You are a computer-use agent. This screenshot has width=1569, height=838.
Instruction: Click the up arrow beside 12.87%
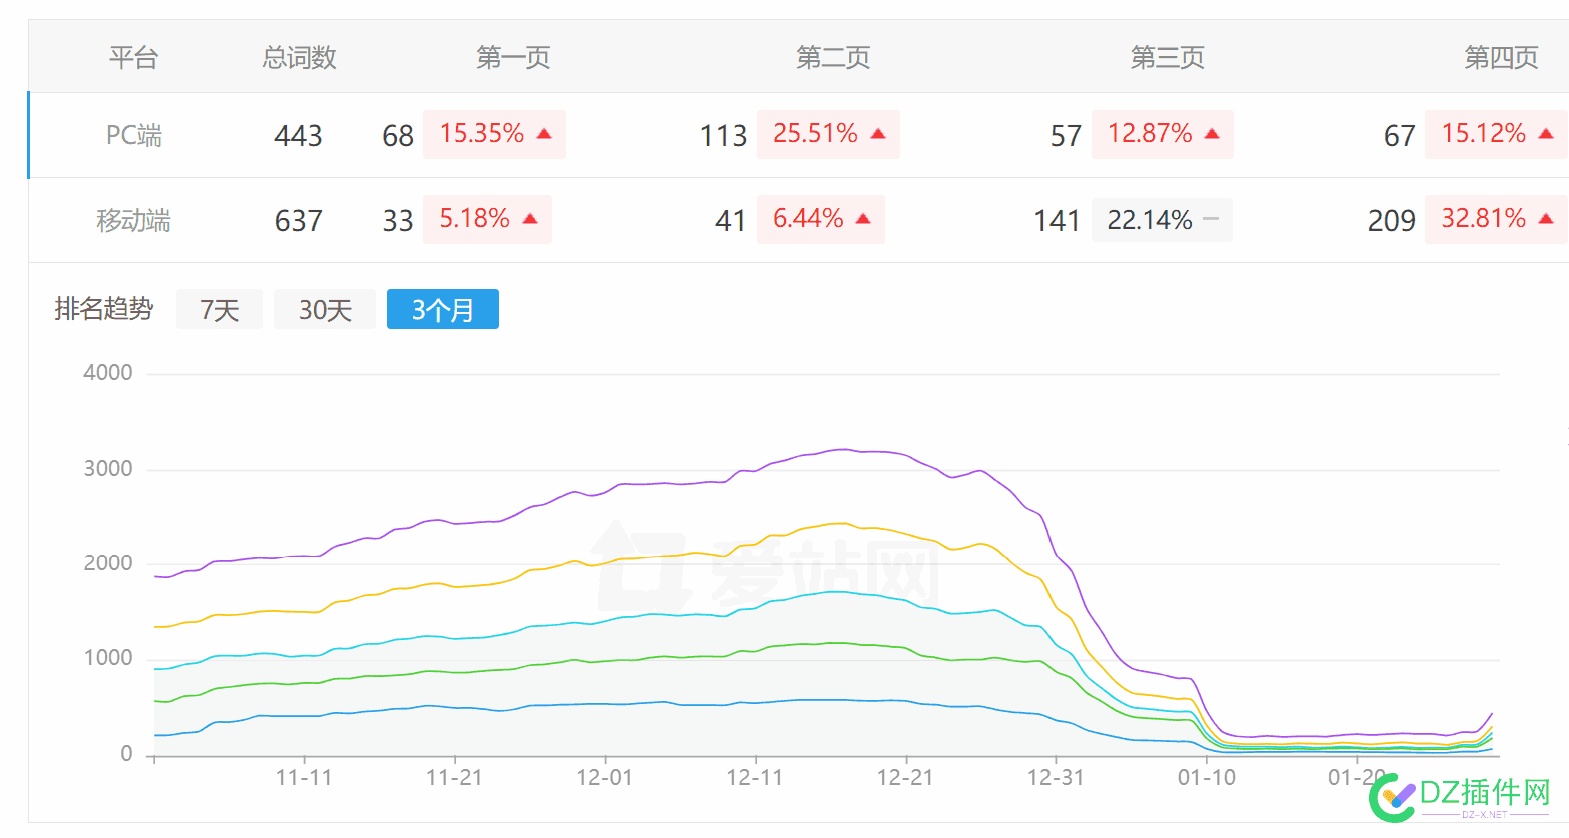click(x=1212, y=134)
